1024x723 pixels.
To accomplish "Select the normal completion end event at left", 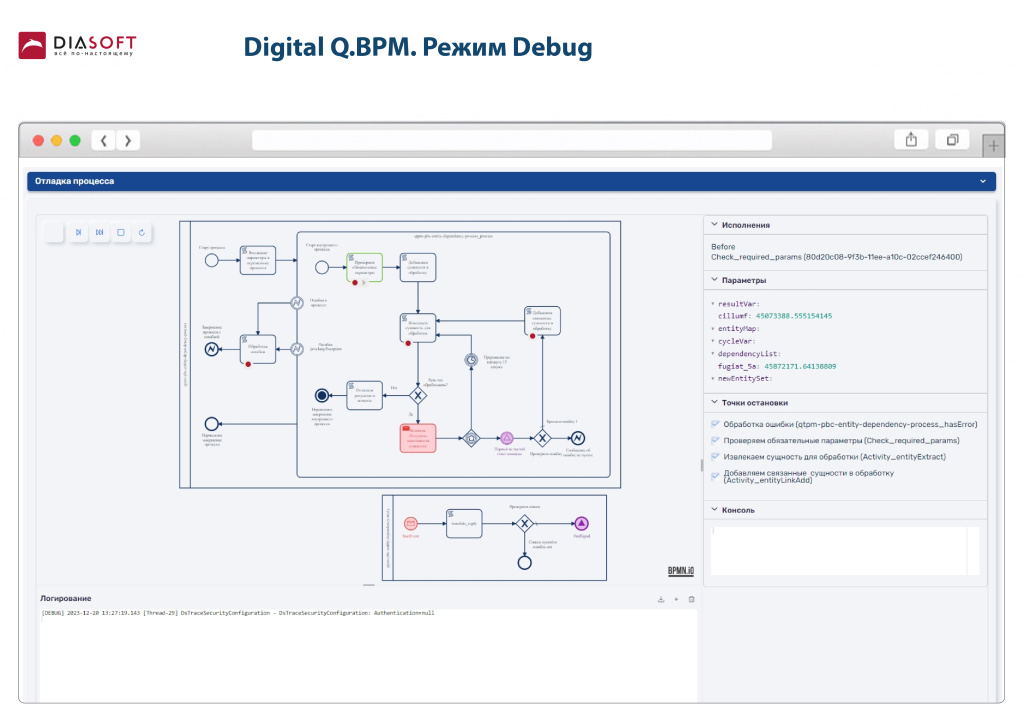I will coord(212,424).
